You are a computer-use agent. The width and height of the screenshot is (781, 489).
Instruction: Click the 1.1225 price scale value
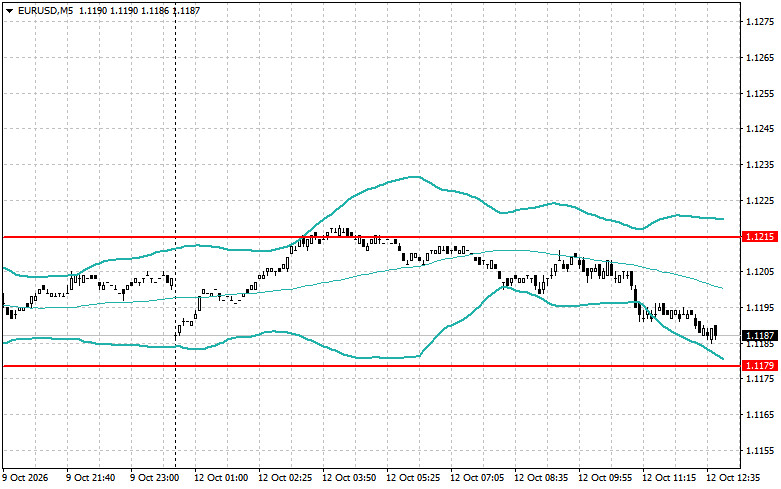point(761,201)
